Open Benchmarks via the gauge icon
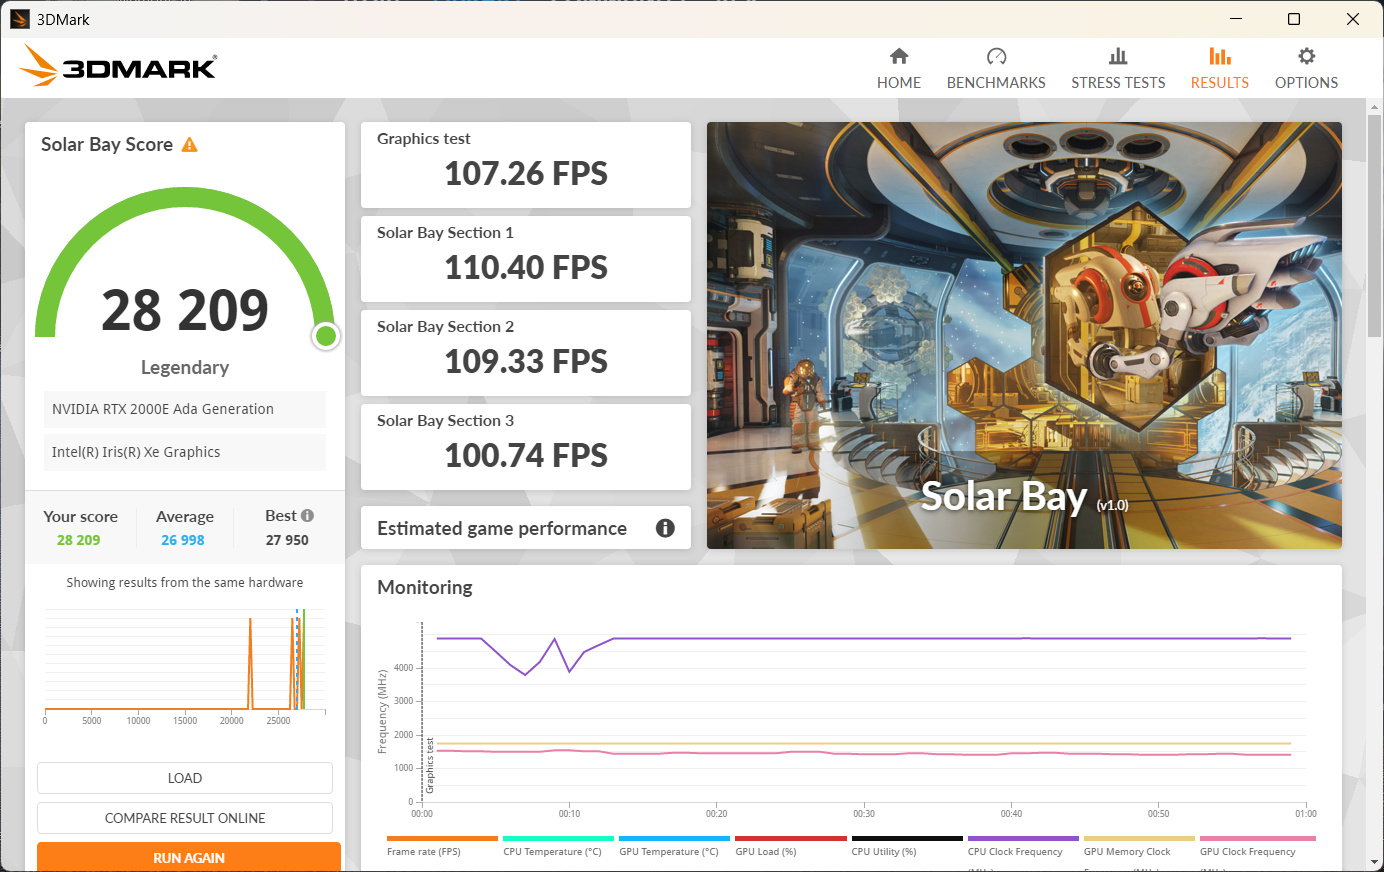 [x=996, y=56]
